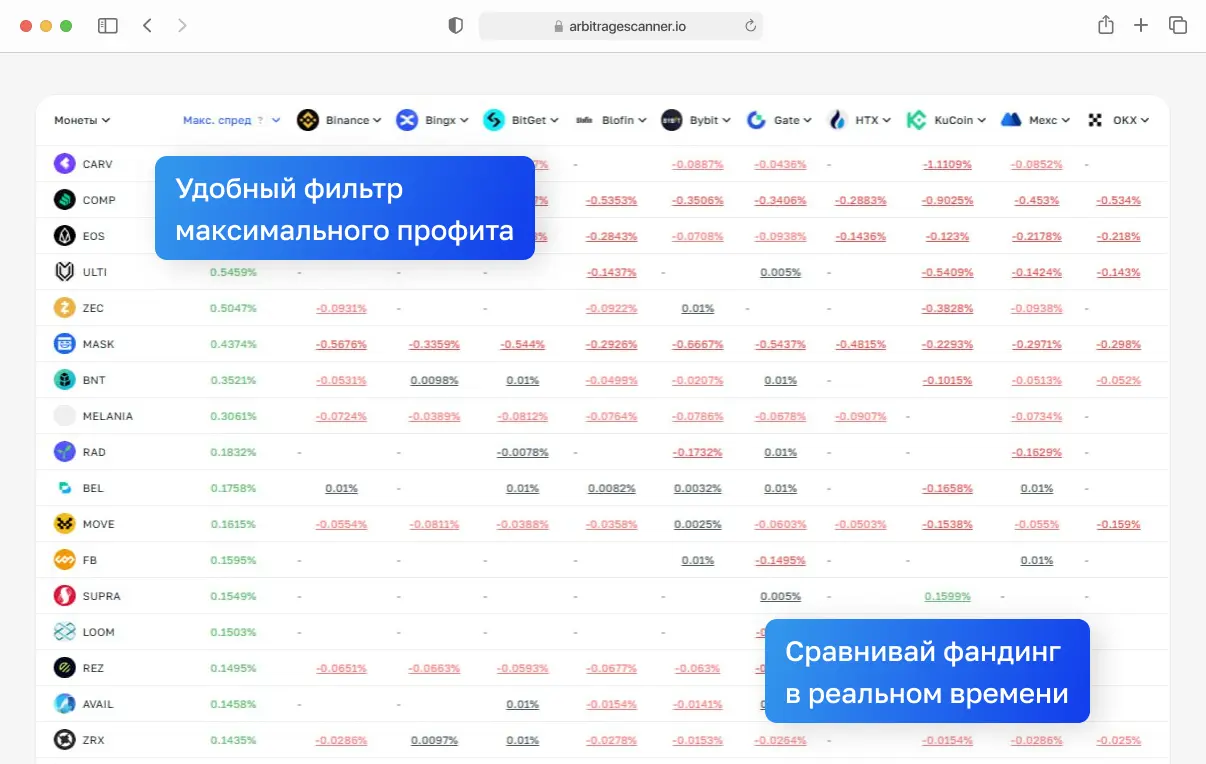The width and height of the screenshot is (1206, 764).
Task: Open RAD BitGet rate -0.0078%
Action: [x=523, y=452]
